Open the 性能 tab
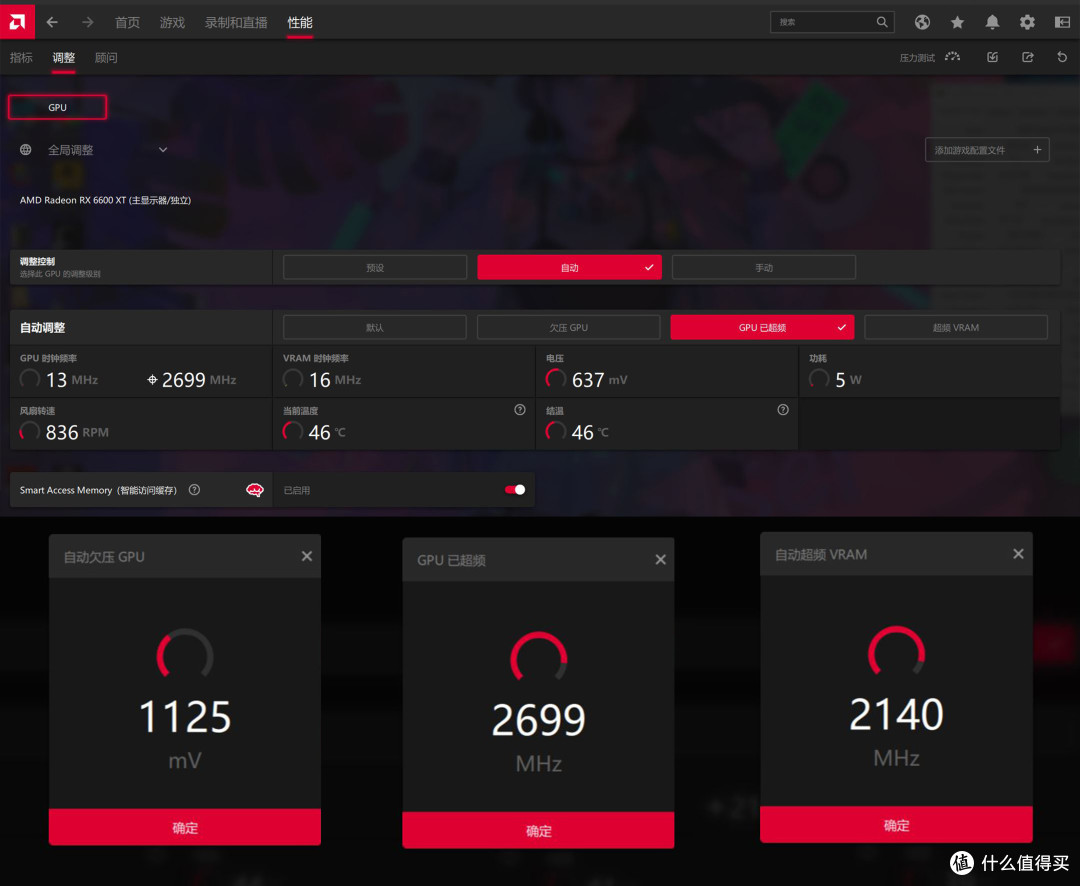Screen dimensions: 1080x886 click(x=300, y=23)
